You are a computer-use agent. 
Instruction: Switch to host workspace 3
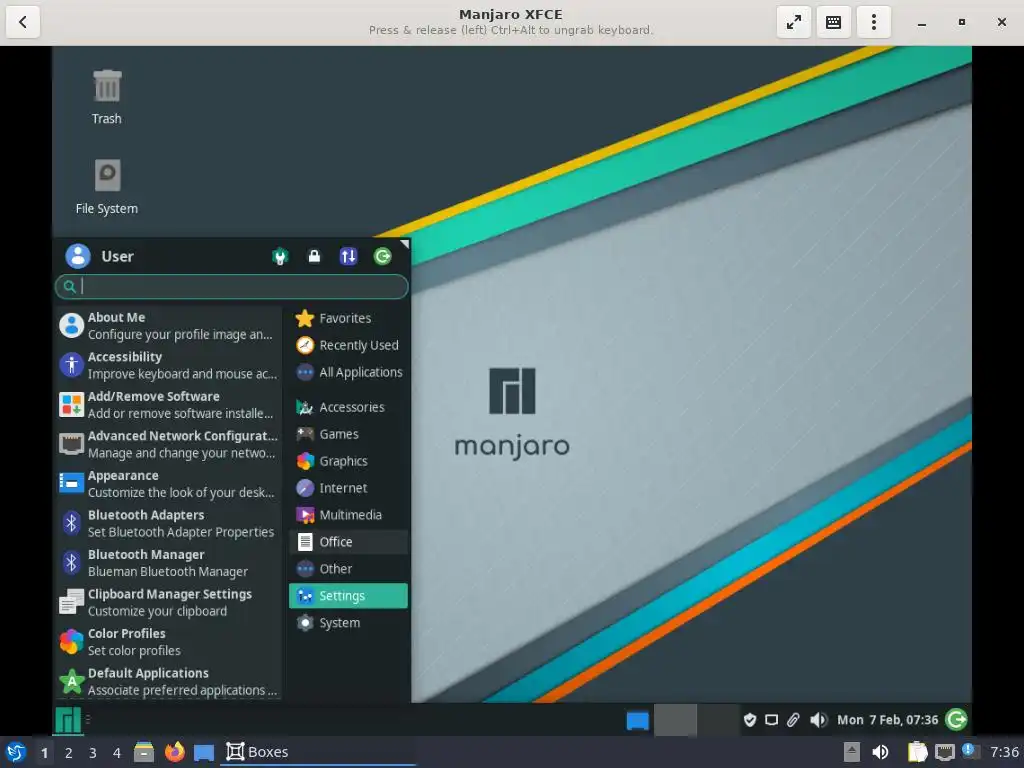pyautogui.click(x=93, y=753)
